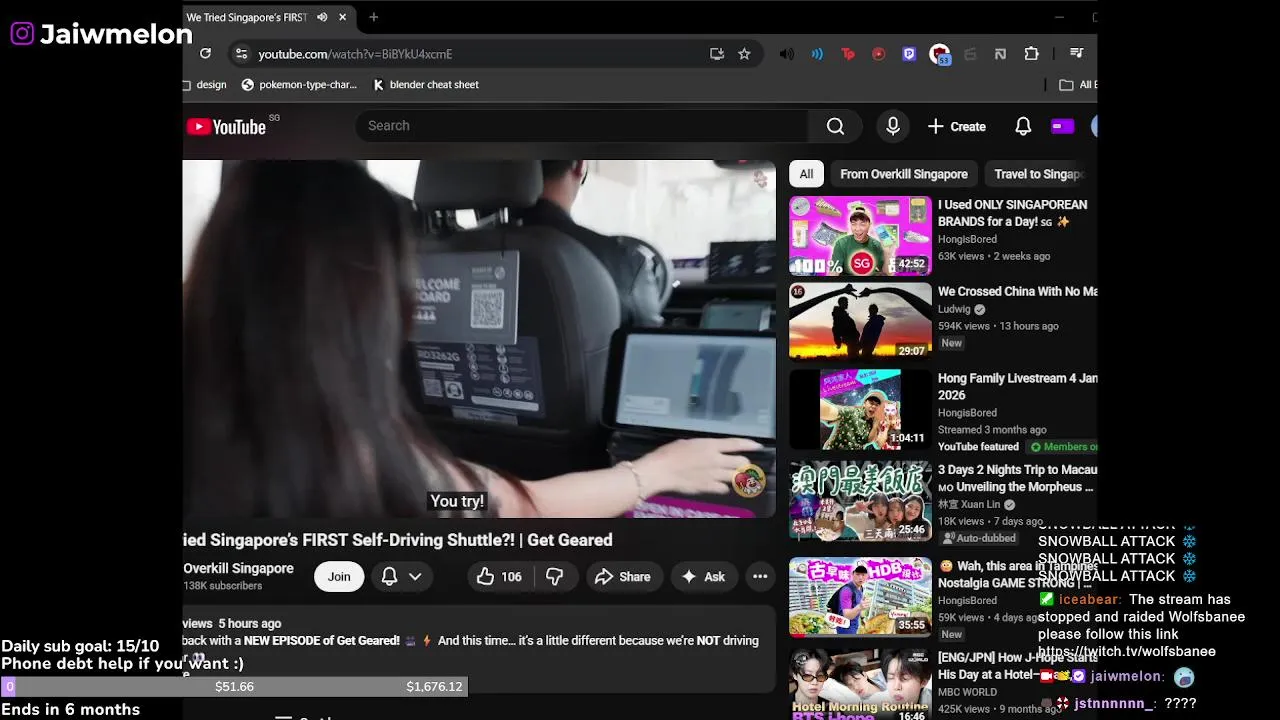Open the pokemon-type-chart bookmark
Screen dimensions: 1280x720
[x=299, y=85]
